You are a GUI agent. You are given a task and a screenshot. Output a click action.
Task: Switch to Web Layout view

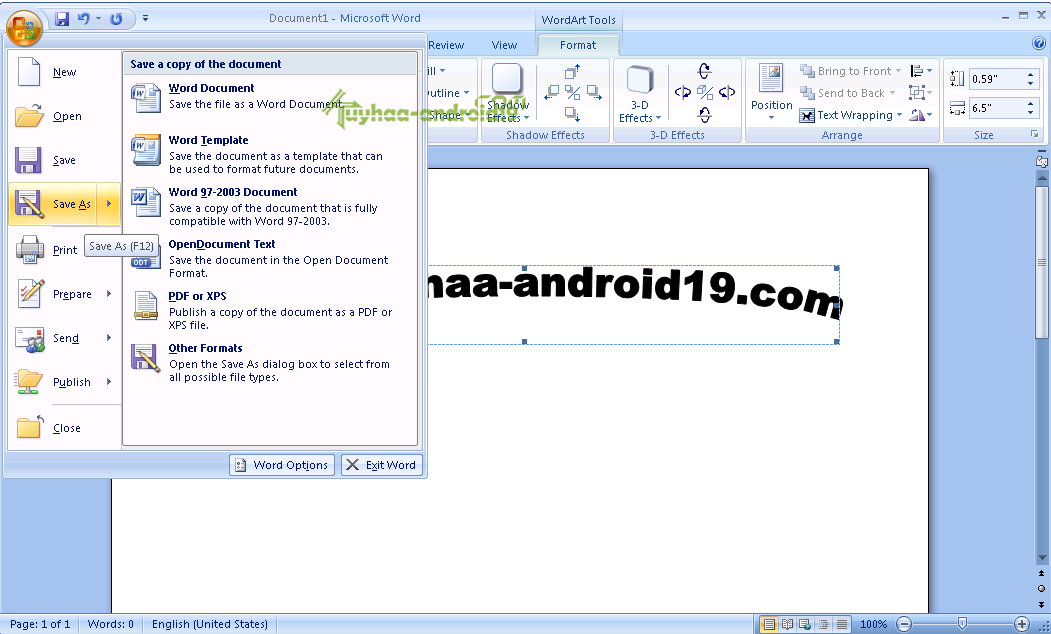tap(805, 624)
